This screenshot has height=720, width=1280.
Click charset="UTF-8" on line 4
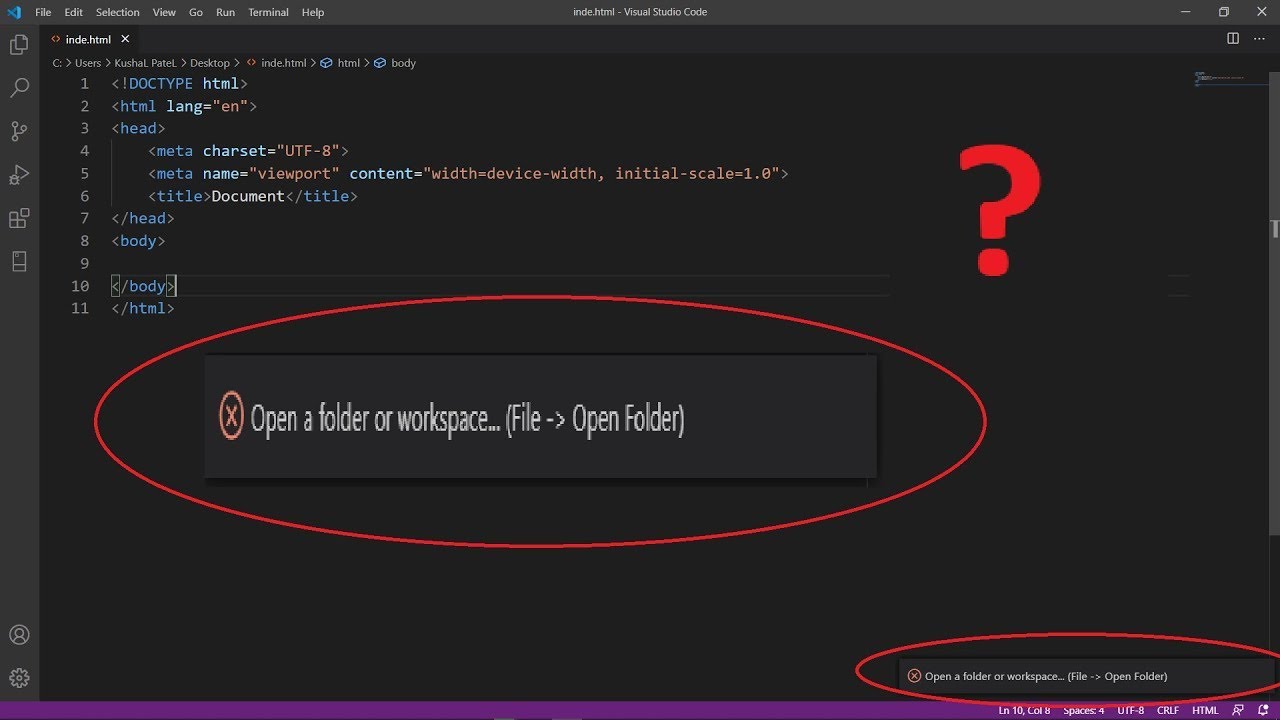click(x=271, y=151)
